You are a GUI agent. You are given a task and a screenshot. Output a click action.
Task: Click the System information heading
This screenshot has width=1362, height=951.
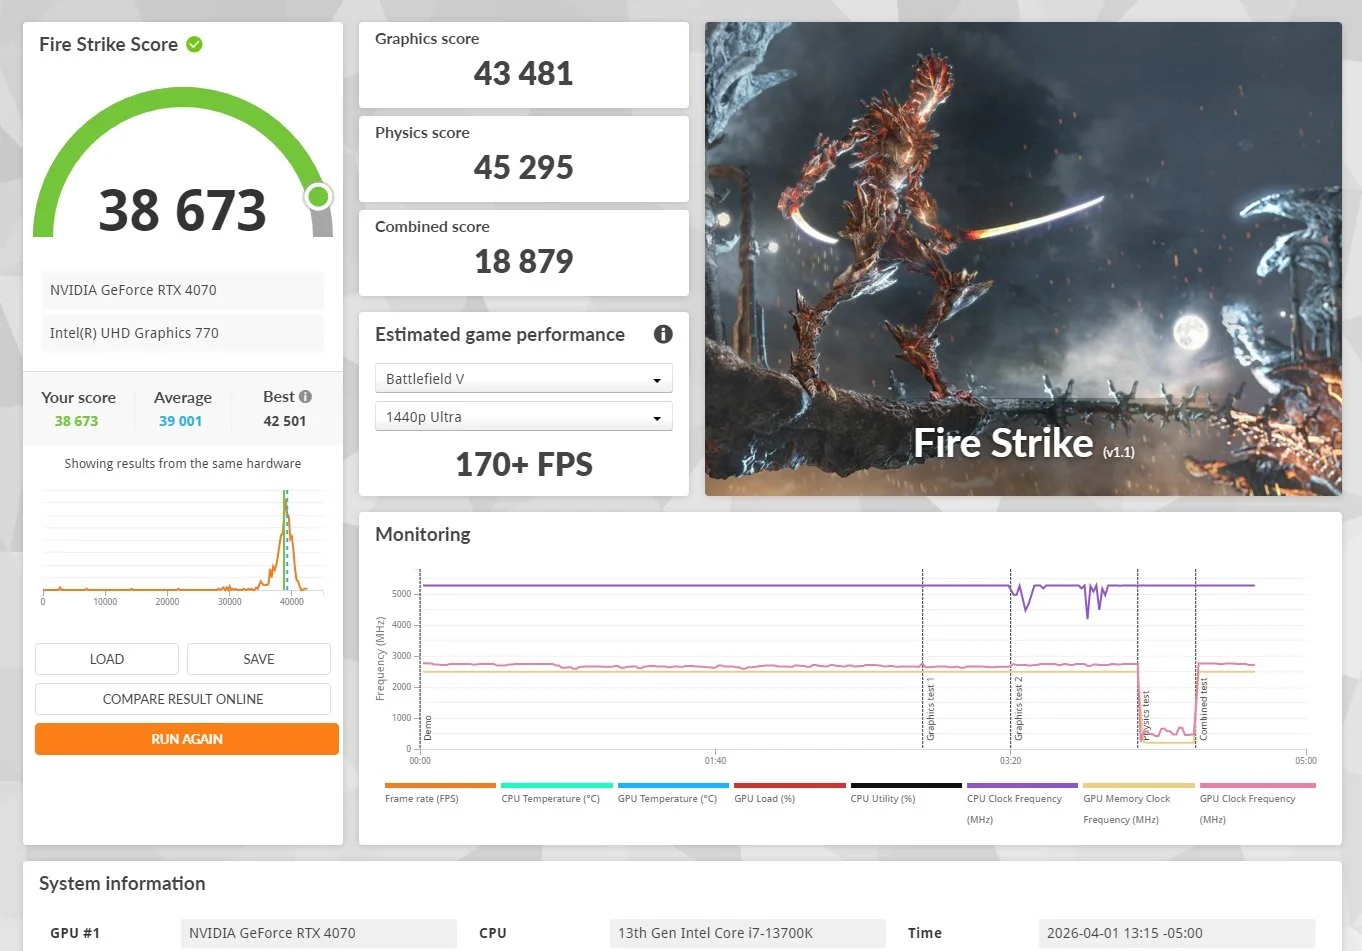(x=122, y=883)
